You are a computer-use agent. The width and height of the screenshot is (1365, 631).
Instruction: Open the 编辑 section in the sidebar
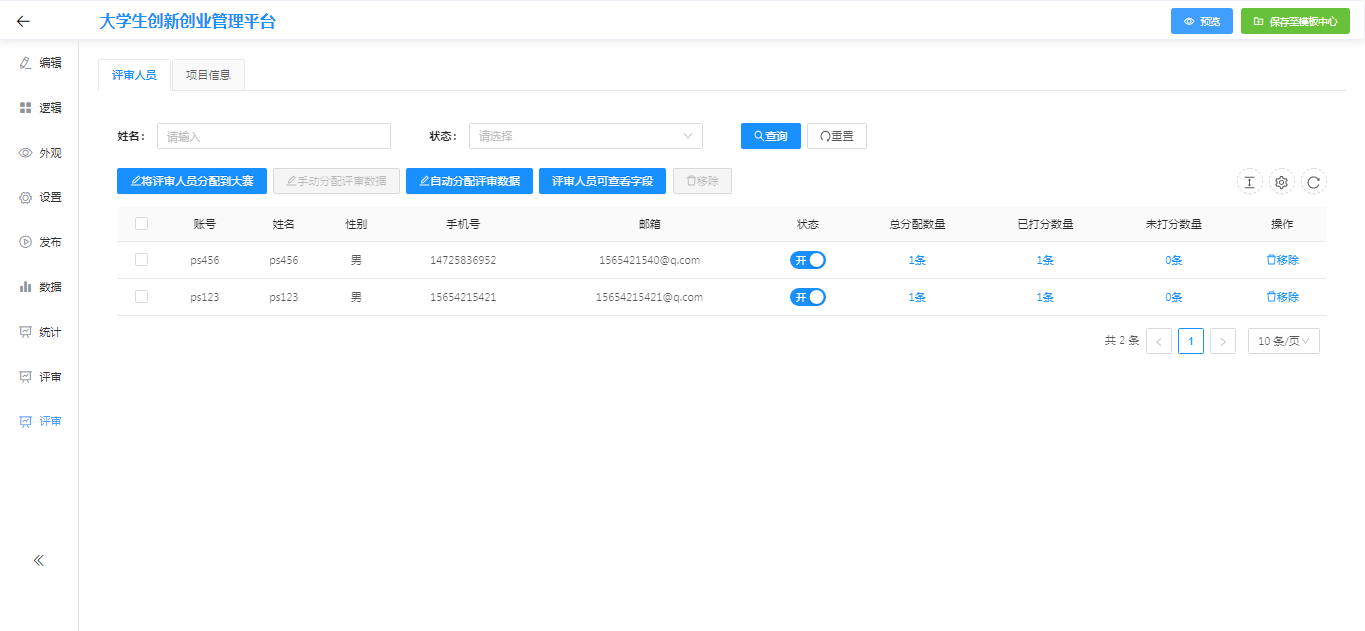point(40,63)
